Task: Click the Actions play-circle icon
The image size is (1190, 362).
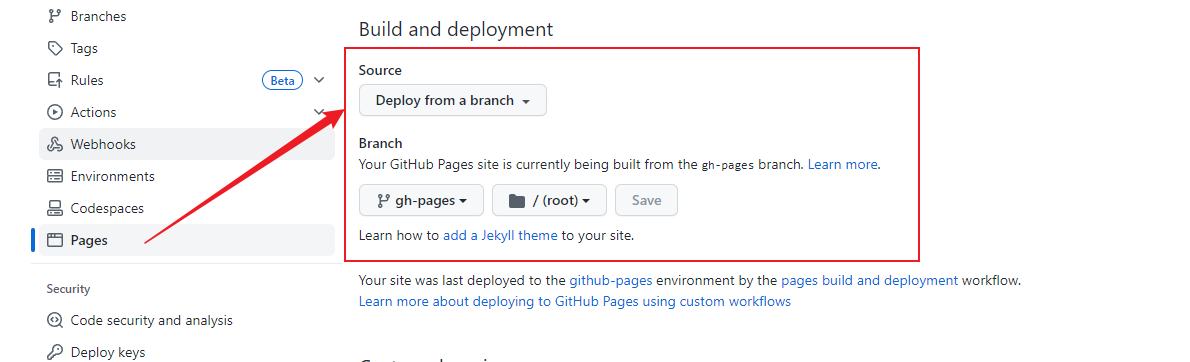Action: (x=55, y=112)
